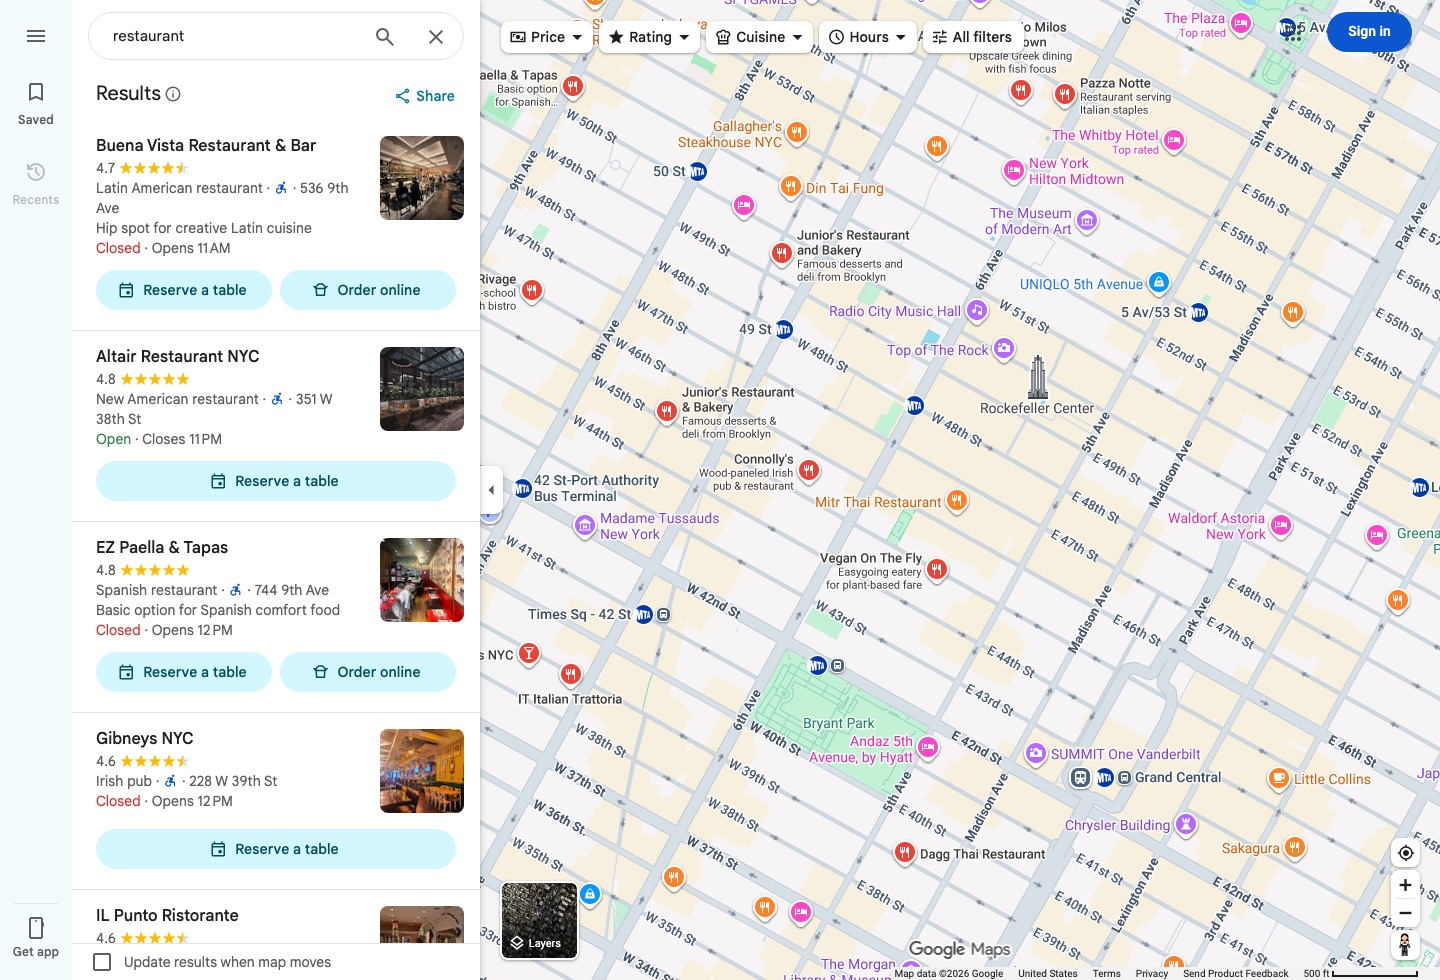1440x980 pixels.
Task: Click the Vegan On The Fly pin
Action: tap(937, 570)
